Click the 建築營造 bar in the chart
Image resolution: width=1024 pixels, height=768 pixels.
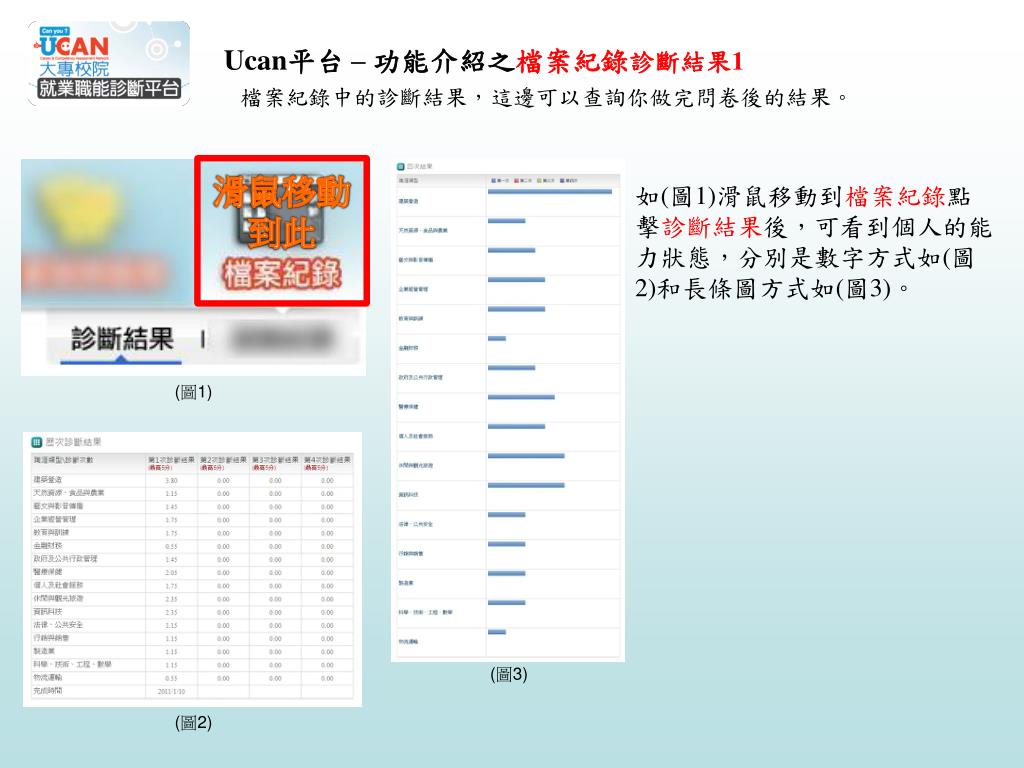tap(550, 191)
